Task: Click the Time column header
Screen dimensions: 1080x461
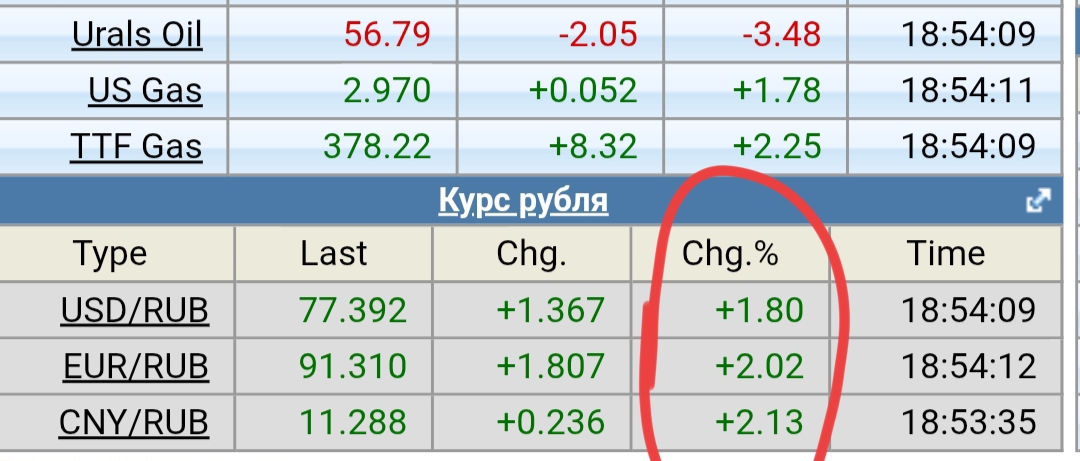Action: (946, 255)
